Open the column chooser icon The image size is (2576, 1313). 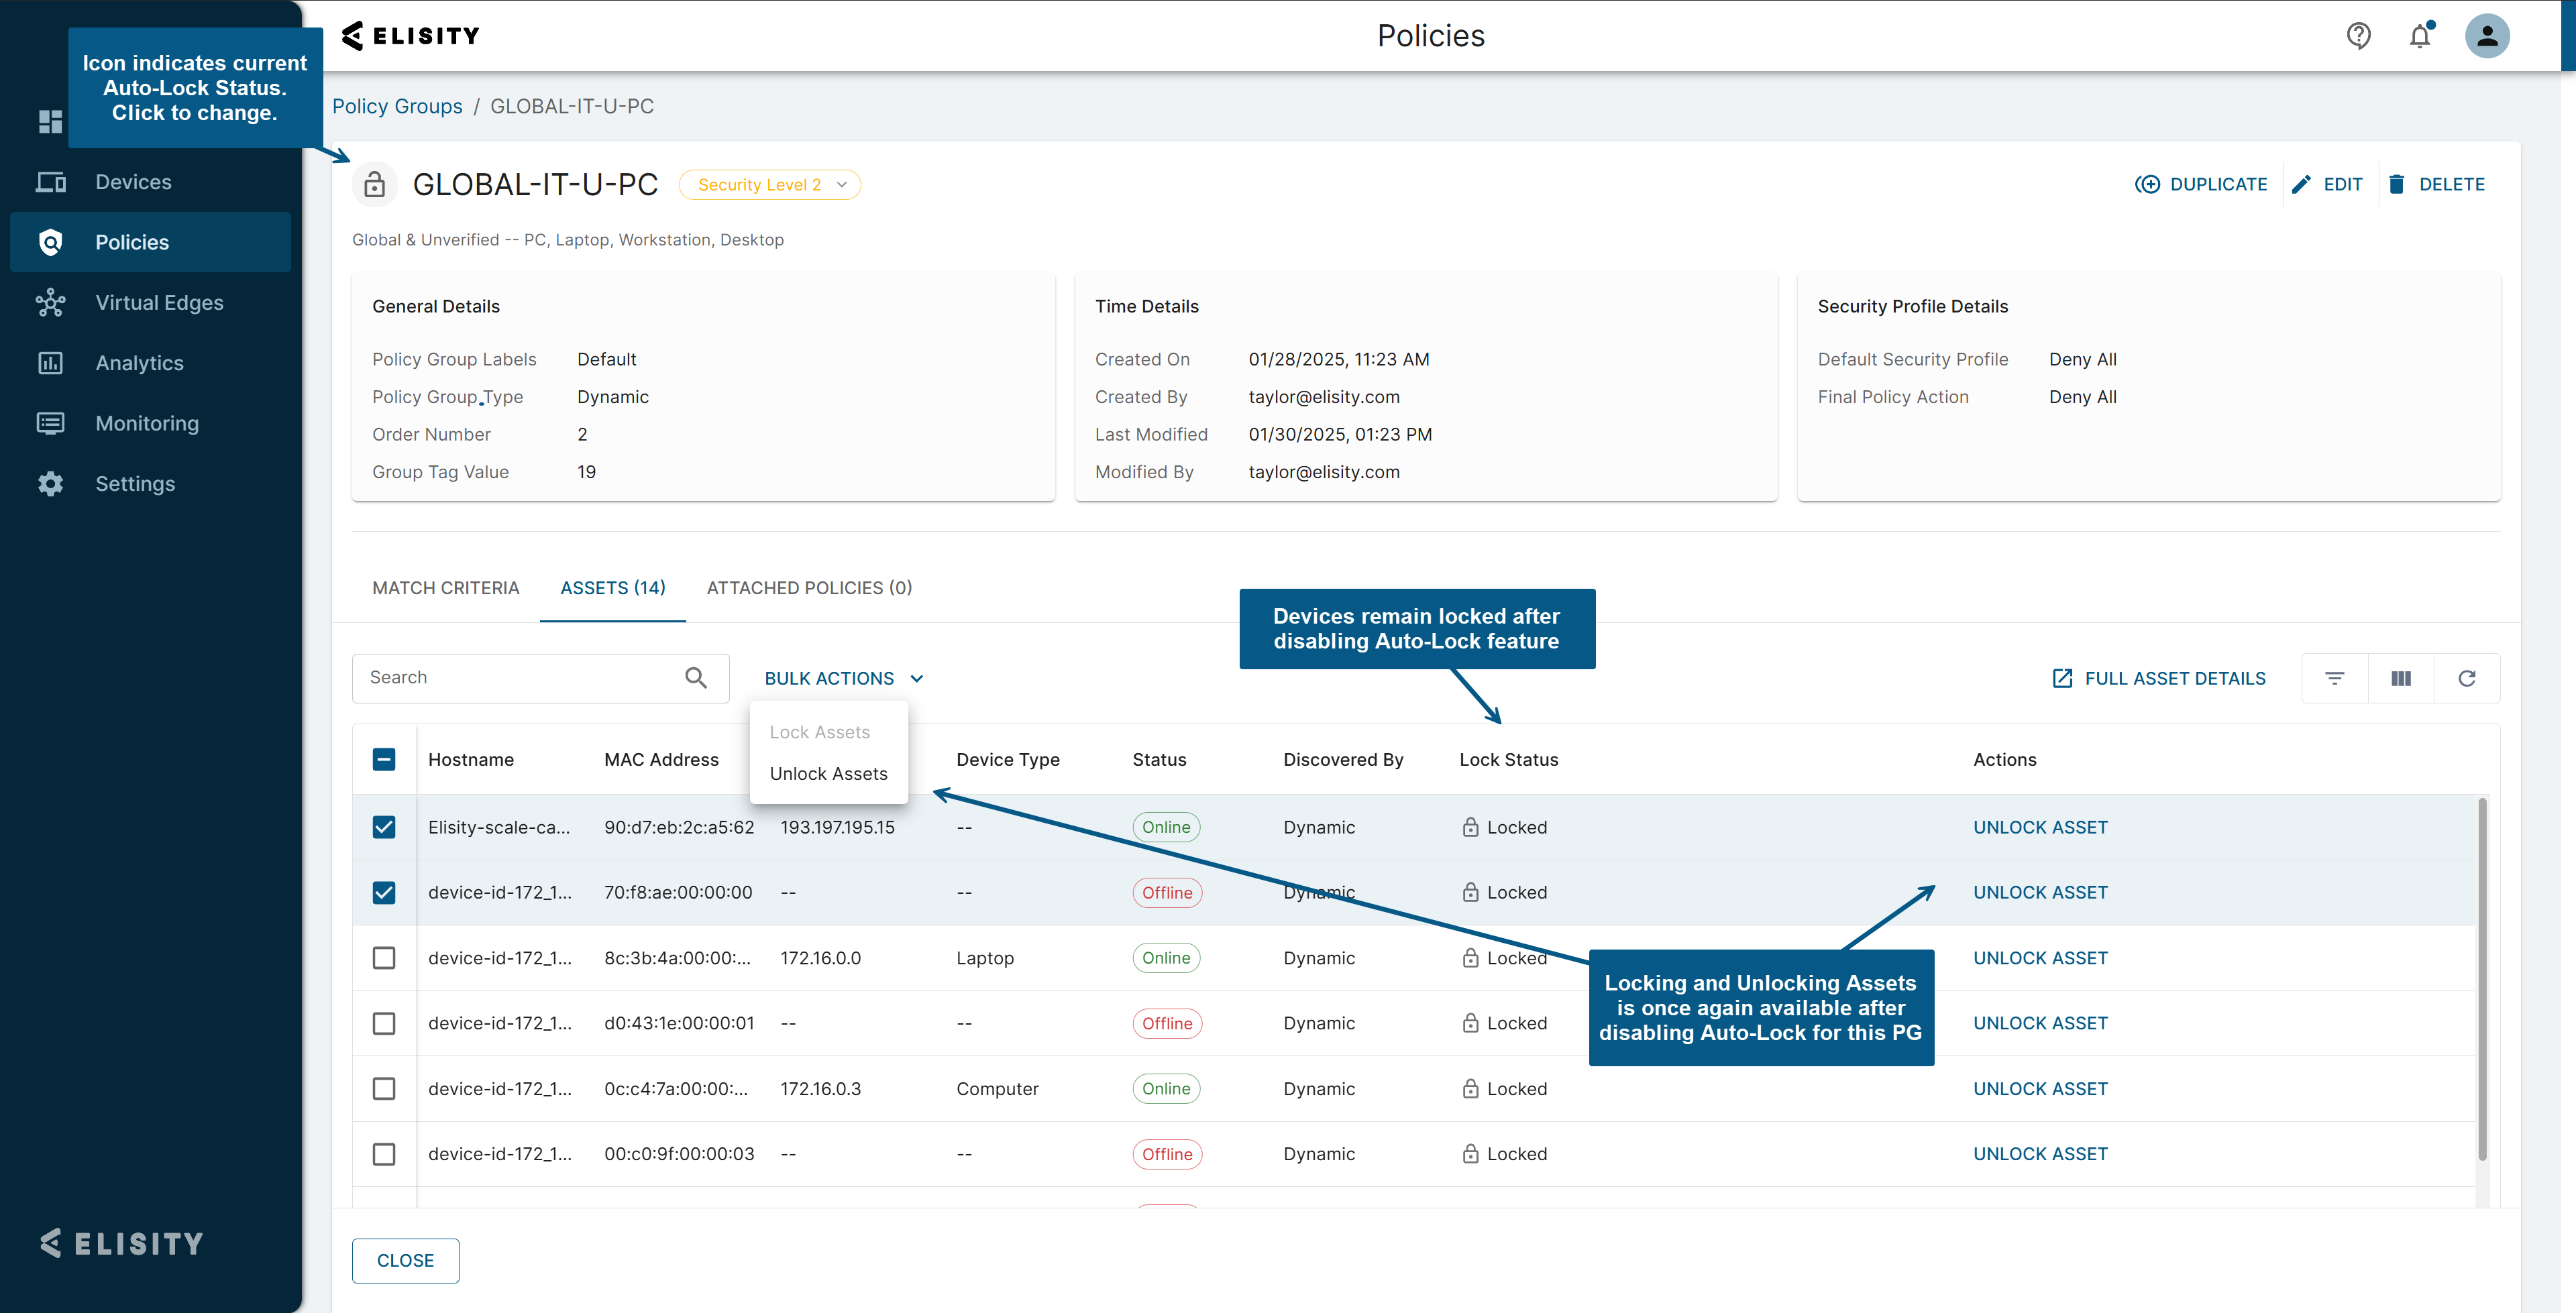(x=2400, y=678)
